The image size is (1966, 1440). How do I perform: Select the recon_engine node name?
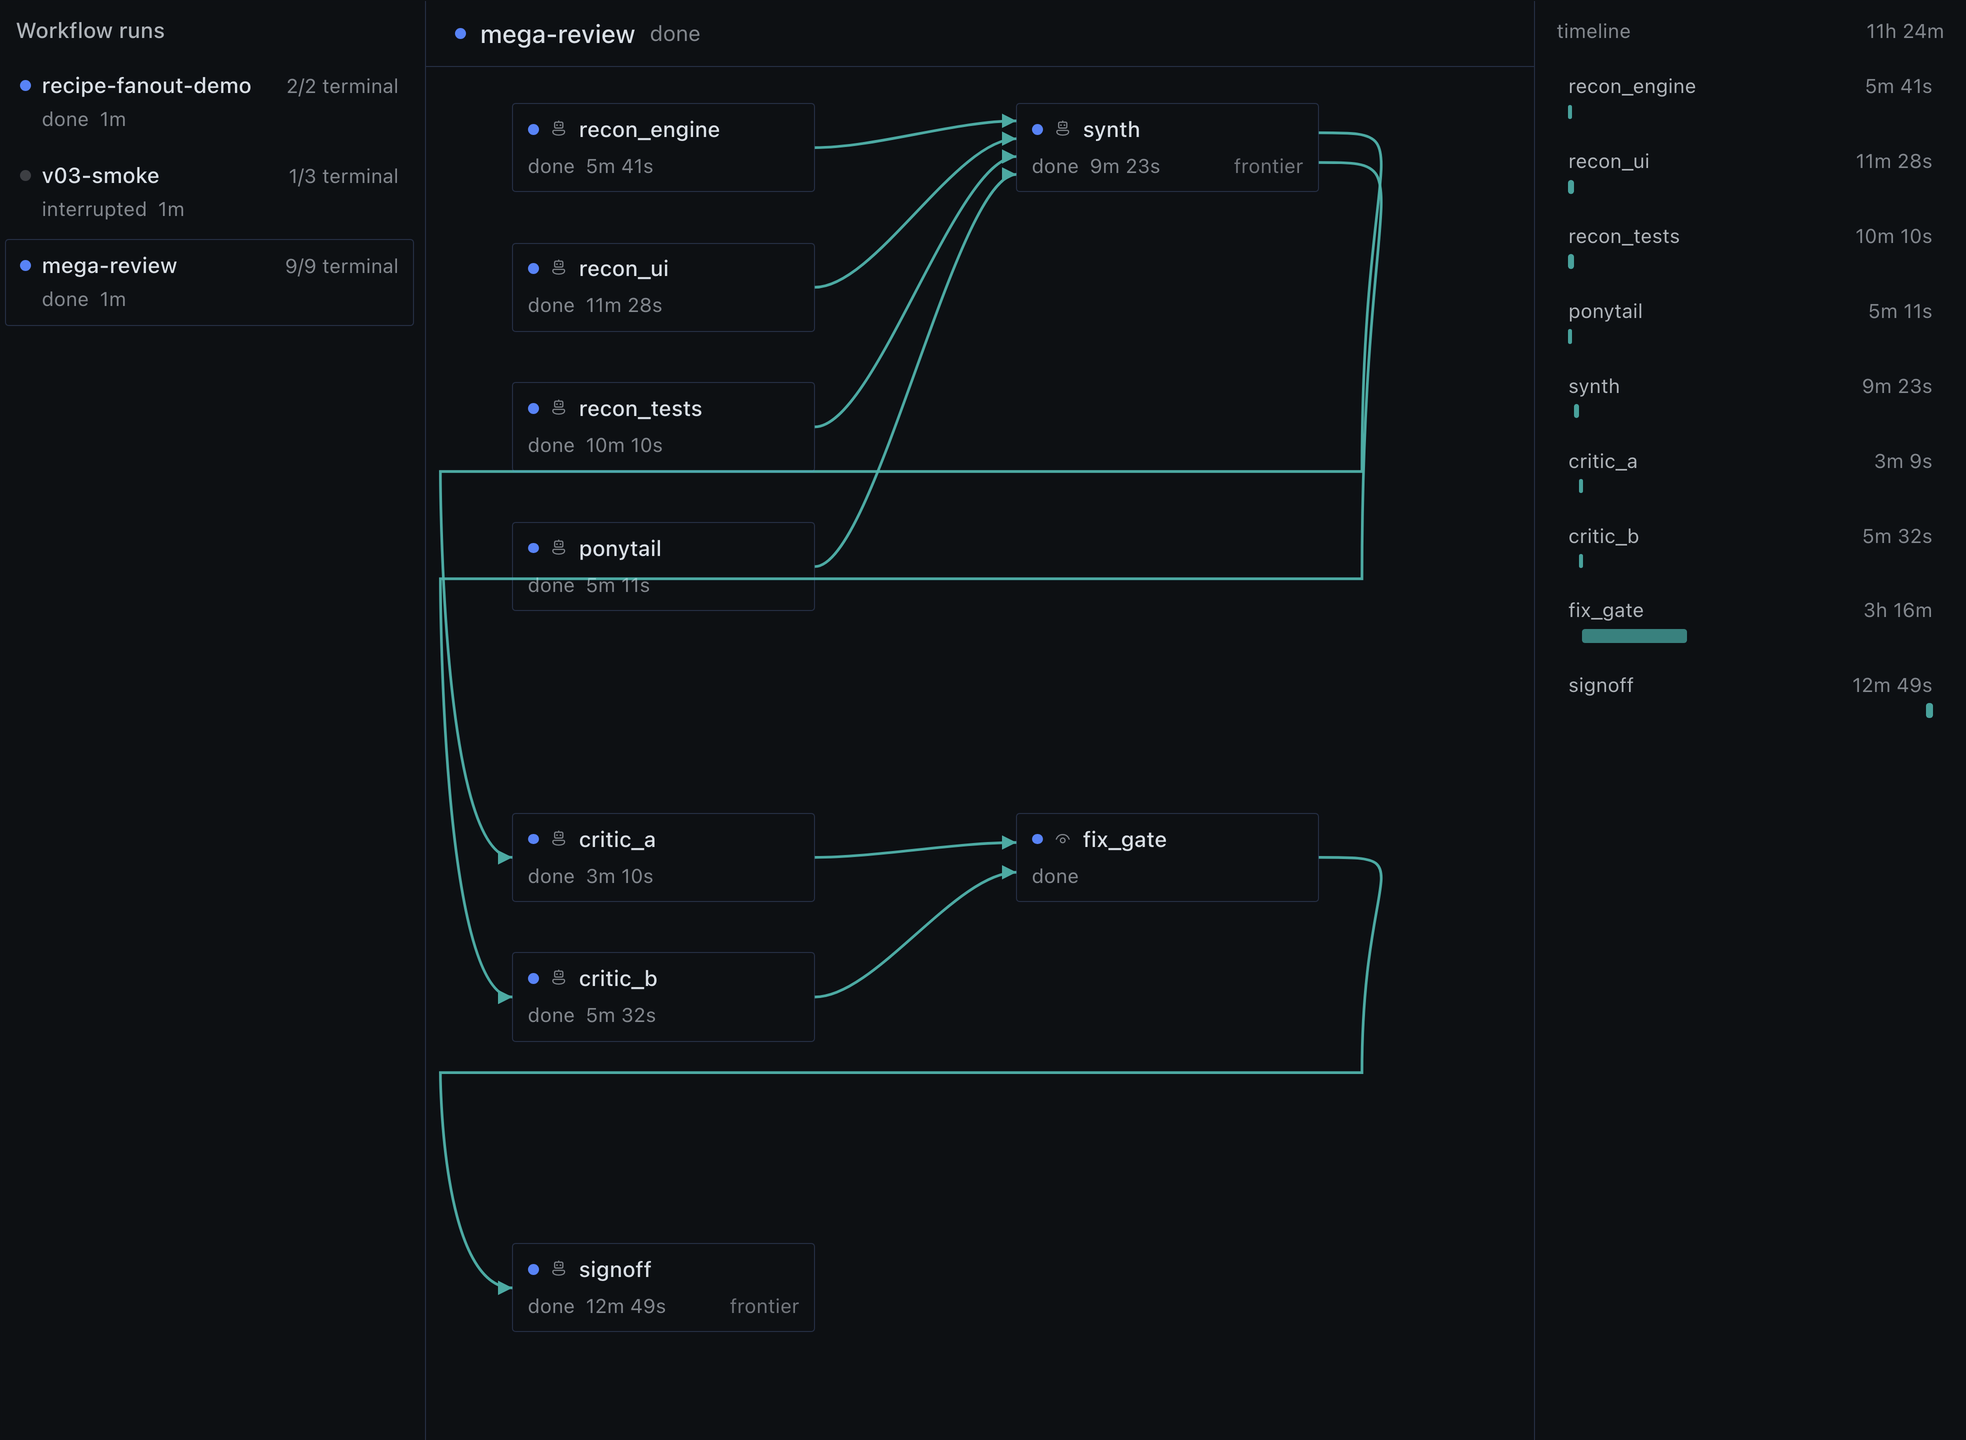pos(649,130)
